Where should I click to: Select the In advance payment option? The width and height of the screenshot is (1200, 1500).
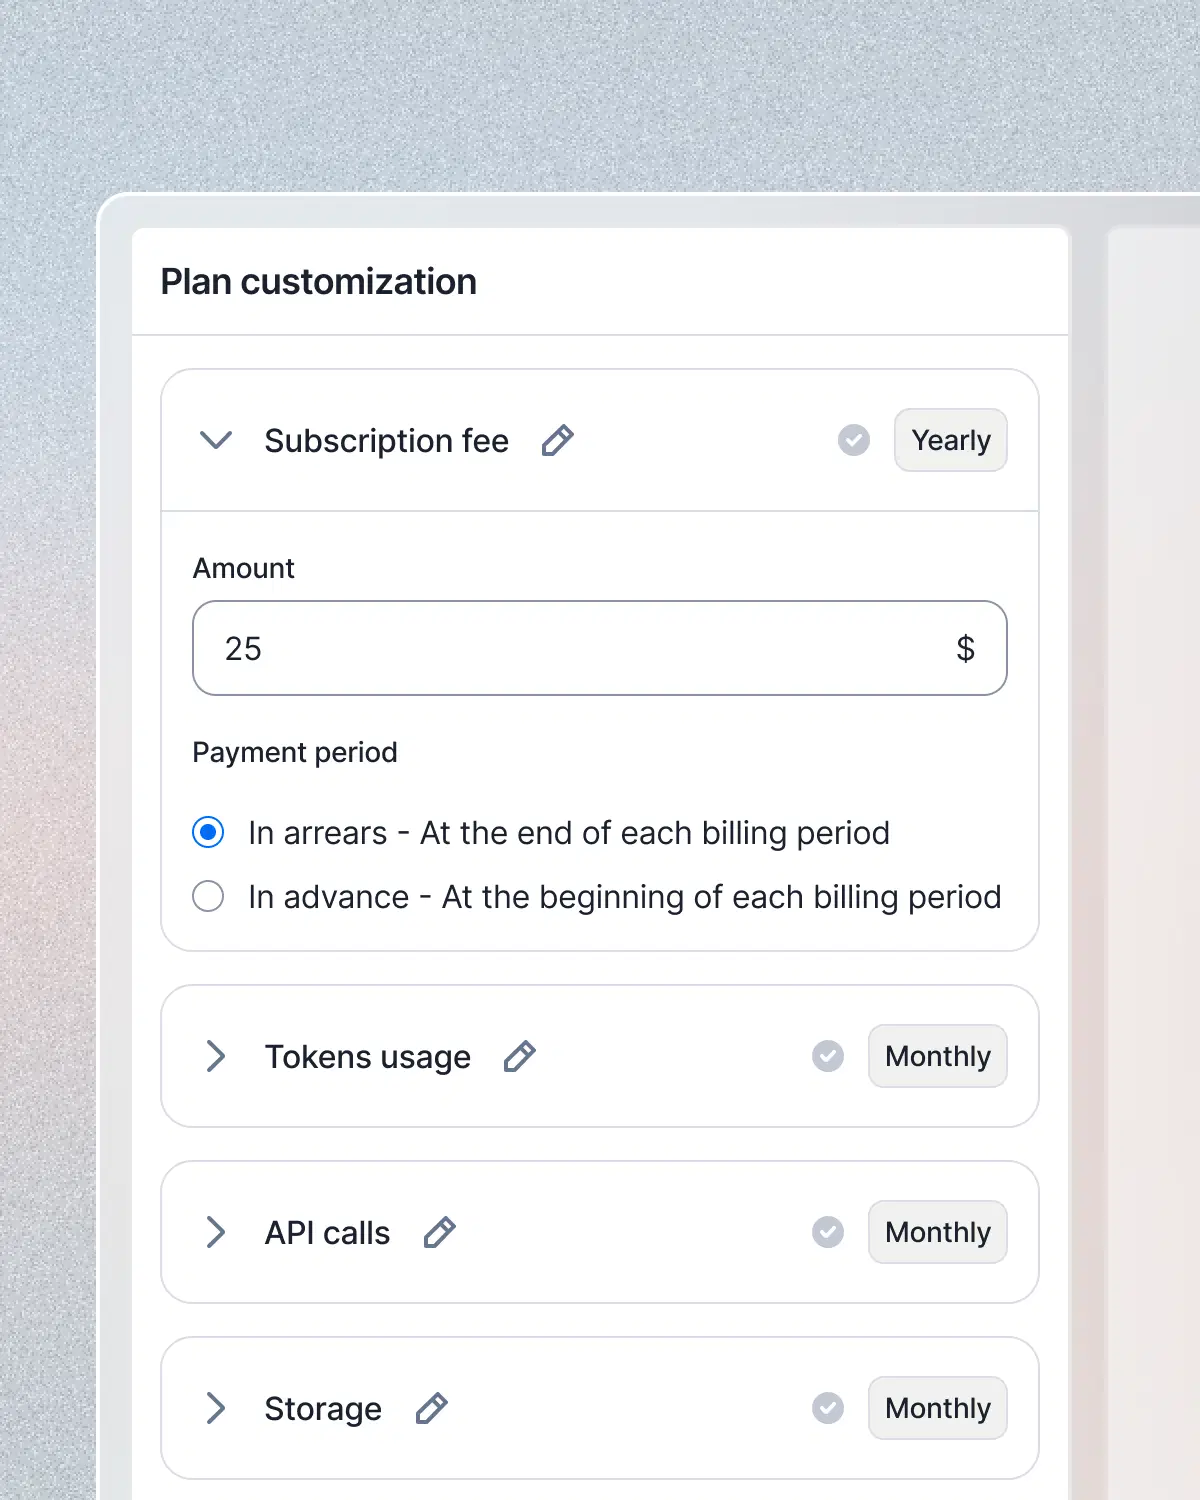208,896
